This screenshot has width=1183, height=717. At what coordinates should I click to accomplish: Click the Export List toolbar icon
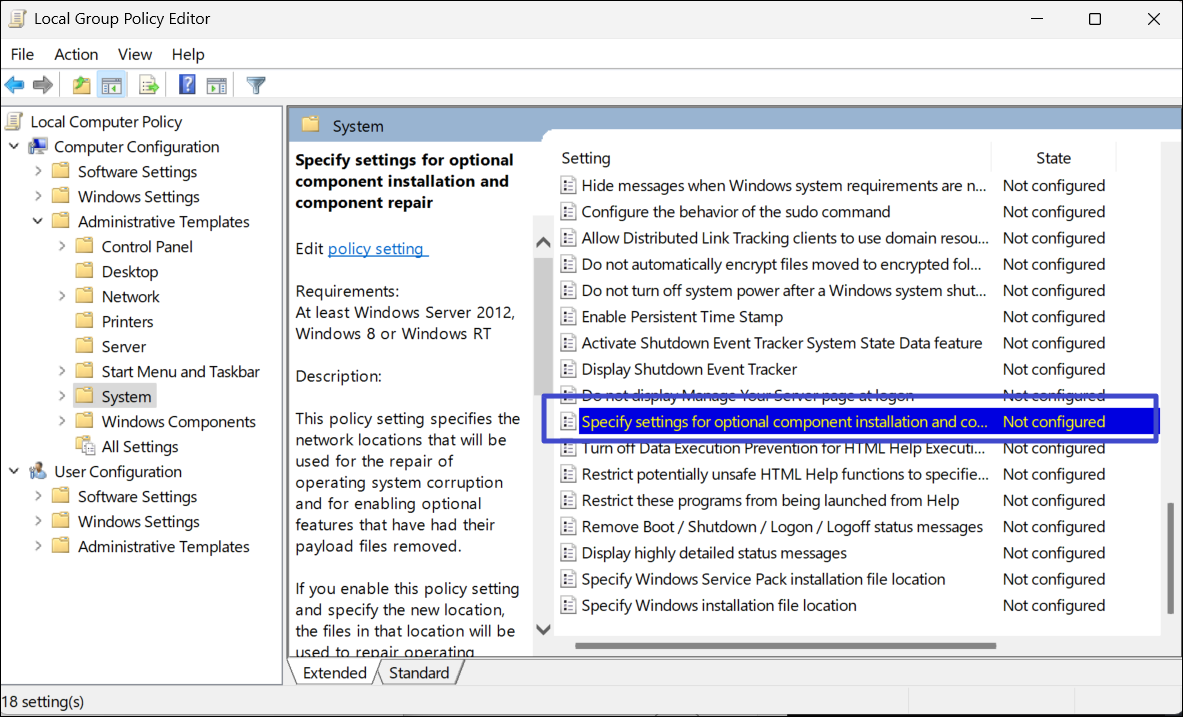149,85
